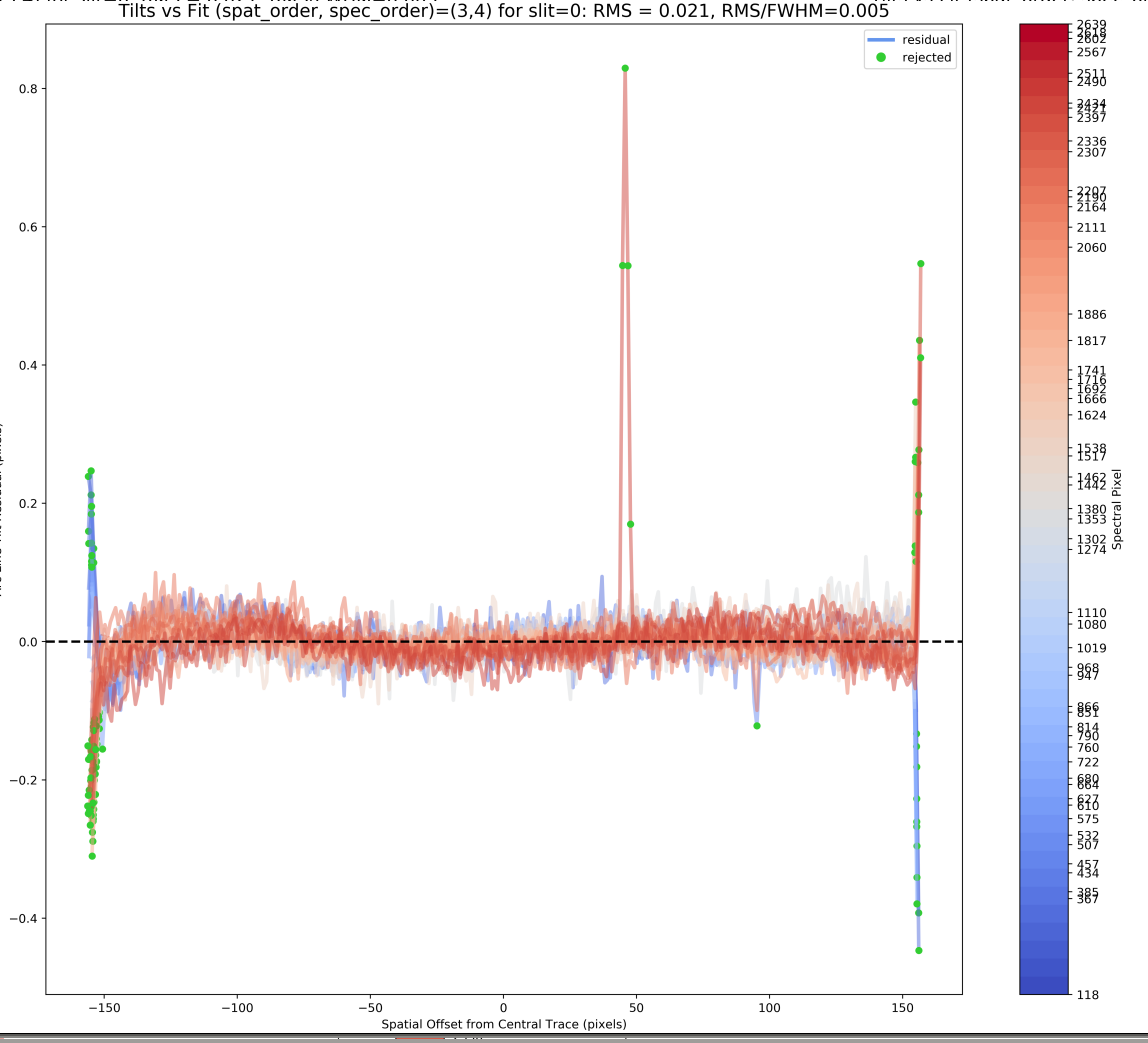Image resolution: width=1148 pixels, height=1043 pixels.
Task: Click the x-axis tick label −150
Action: pos(104,1008)
